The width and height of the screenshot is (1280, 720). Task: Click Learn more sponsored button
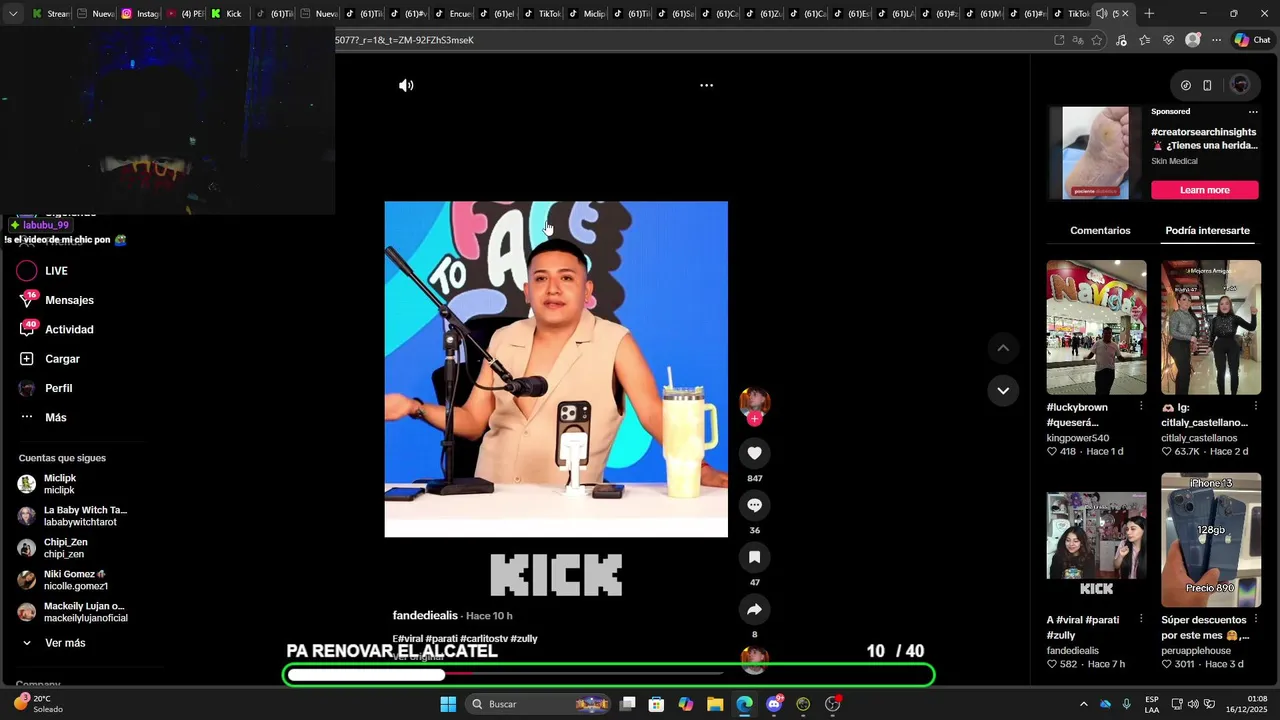click(1204, 190)
